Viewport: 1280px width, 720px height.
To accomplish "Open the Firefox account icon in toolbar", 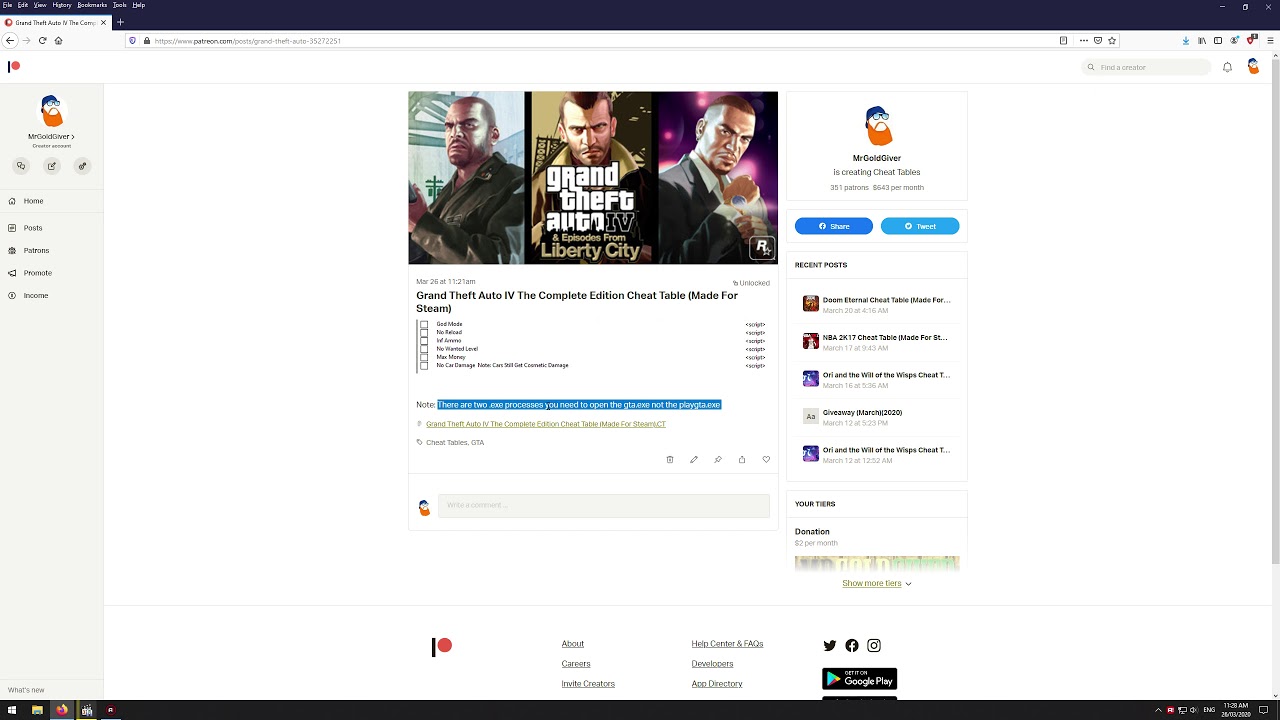I will pyautogui.click(x=1235, y=41).
